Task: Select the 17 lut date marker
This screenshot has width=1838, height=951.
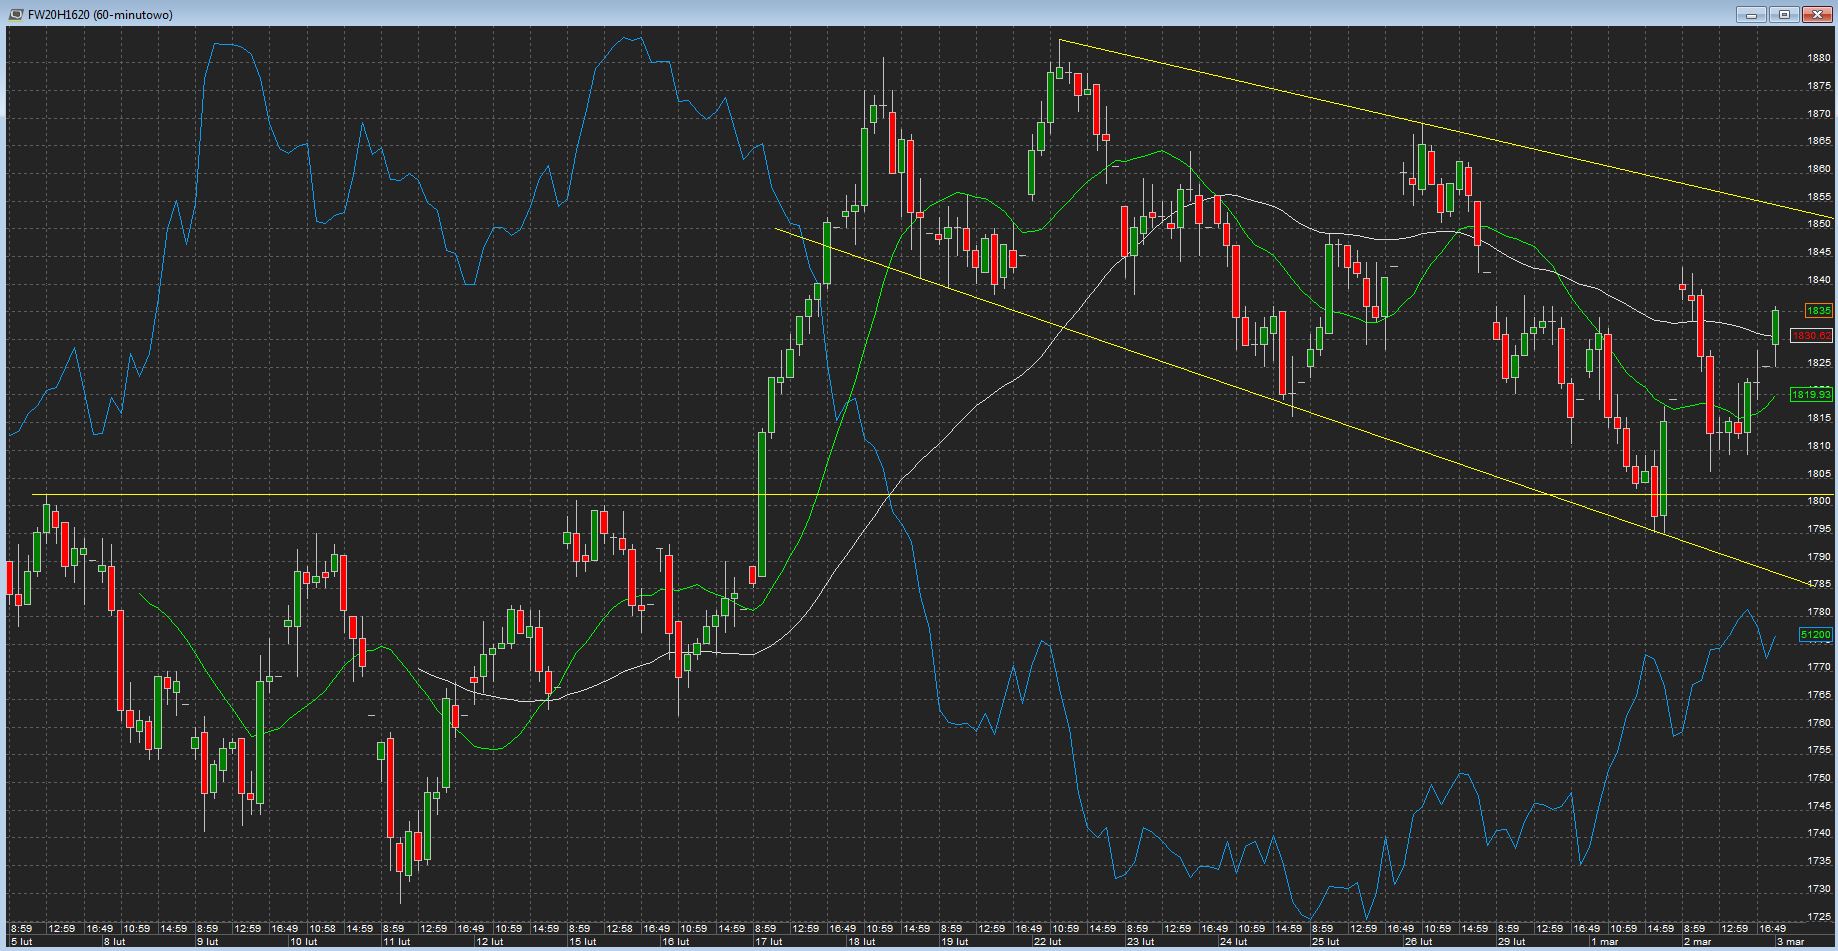Action: pyautogui.click(x=768, y=942)
